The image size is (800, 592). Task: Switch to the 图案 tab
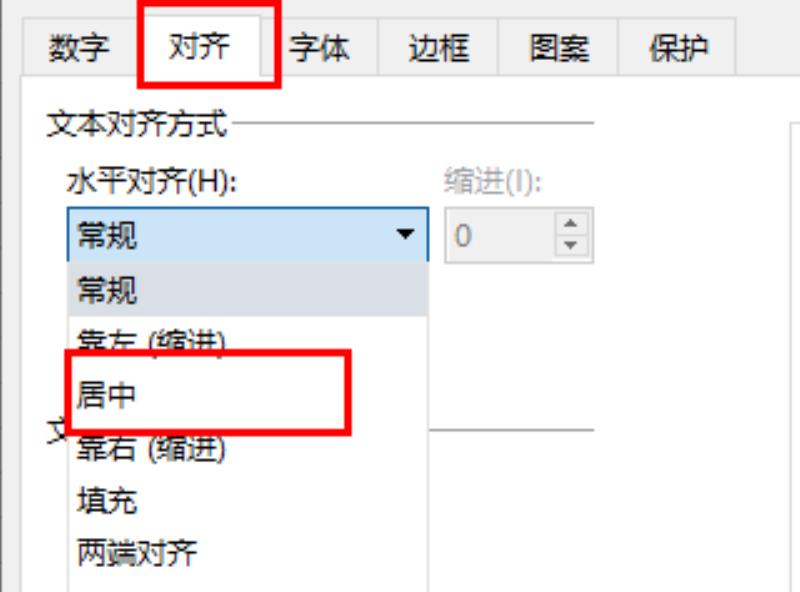coord(559,48)
